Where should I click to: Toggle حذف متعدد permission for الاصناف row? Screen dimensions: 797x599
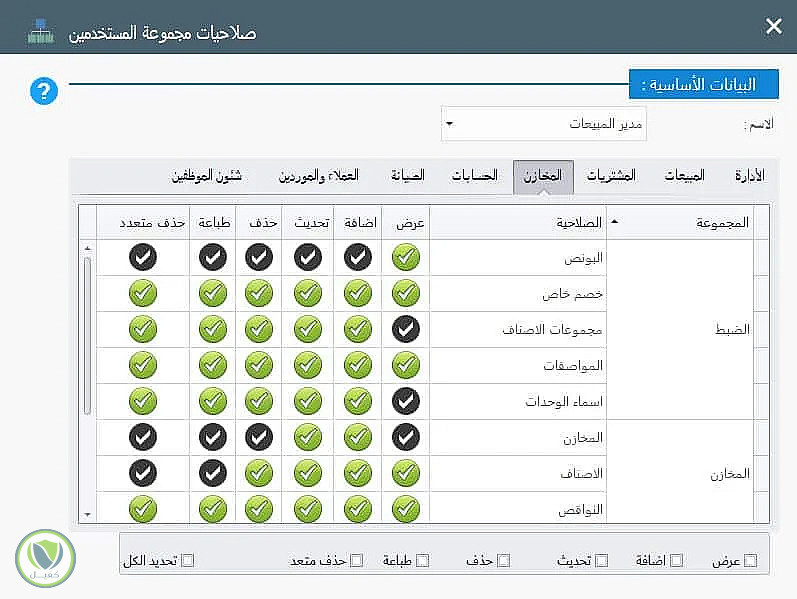pyautogui.click(x=143, y=473)
